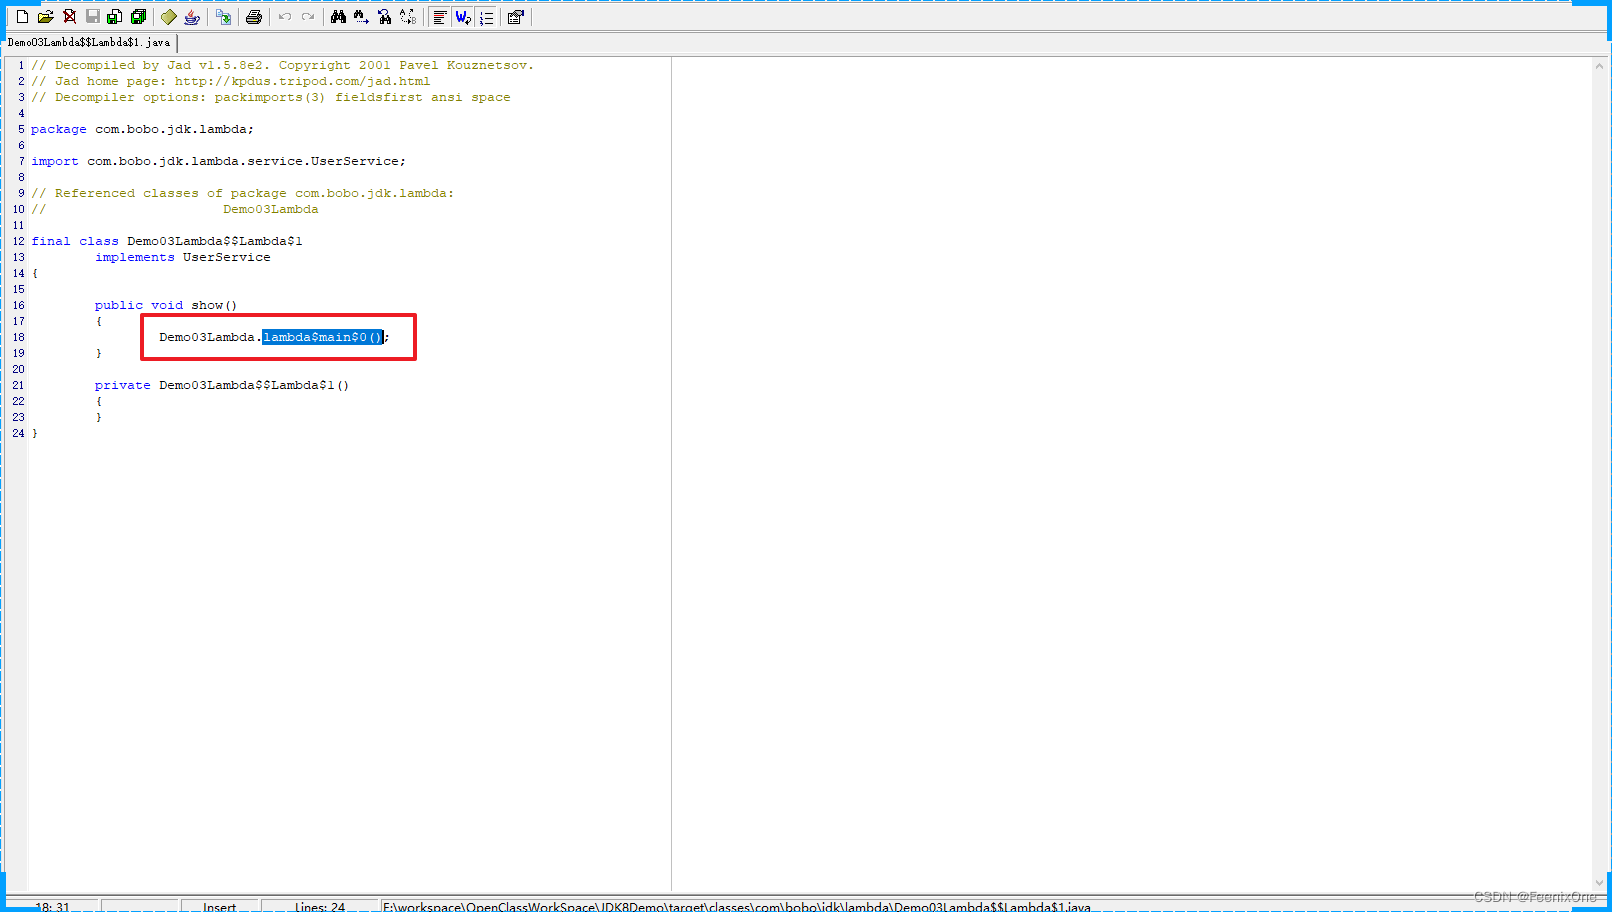The height and width of the screenshot is (912, 1612).
Task: Click the cursor position 18: 31 status
Action: pos(53,906)
